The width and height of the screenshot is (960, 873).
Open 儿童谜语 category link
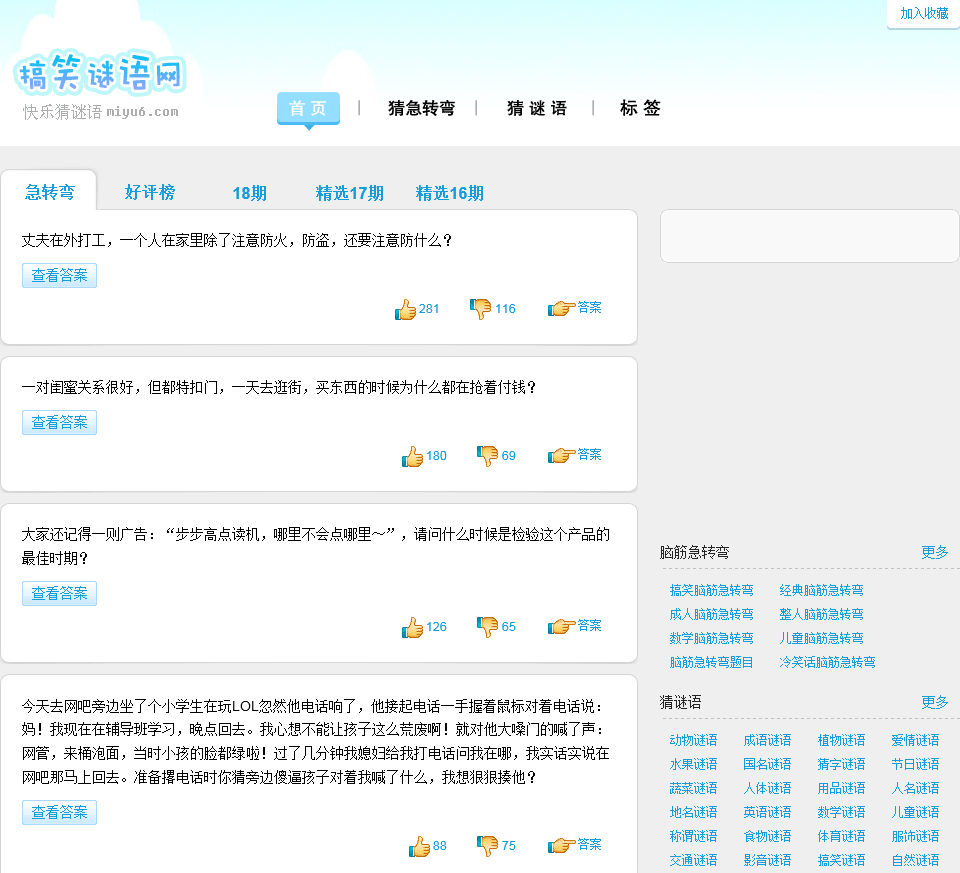[915, 812]
